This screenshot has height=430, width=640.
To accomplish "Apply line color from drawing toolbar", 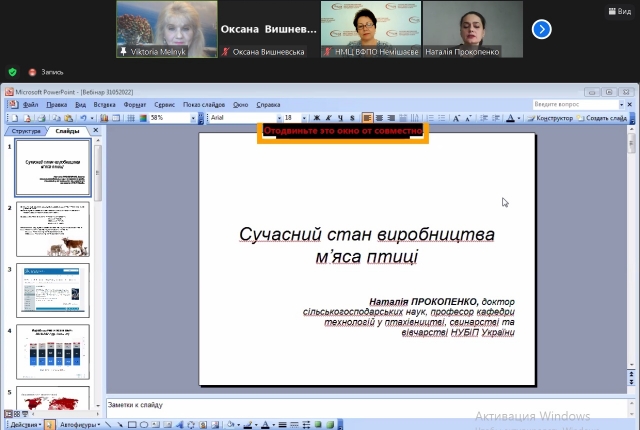I will 248,425.
